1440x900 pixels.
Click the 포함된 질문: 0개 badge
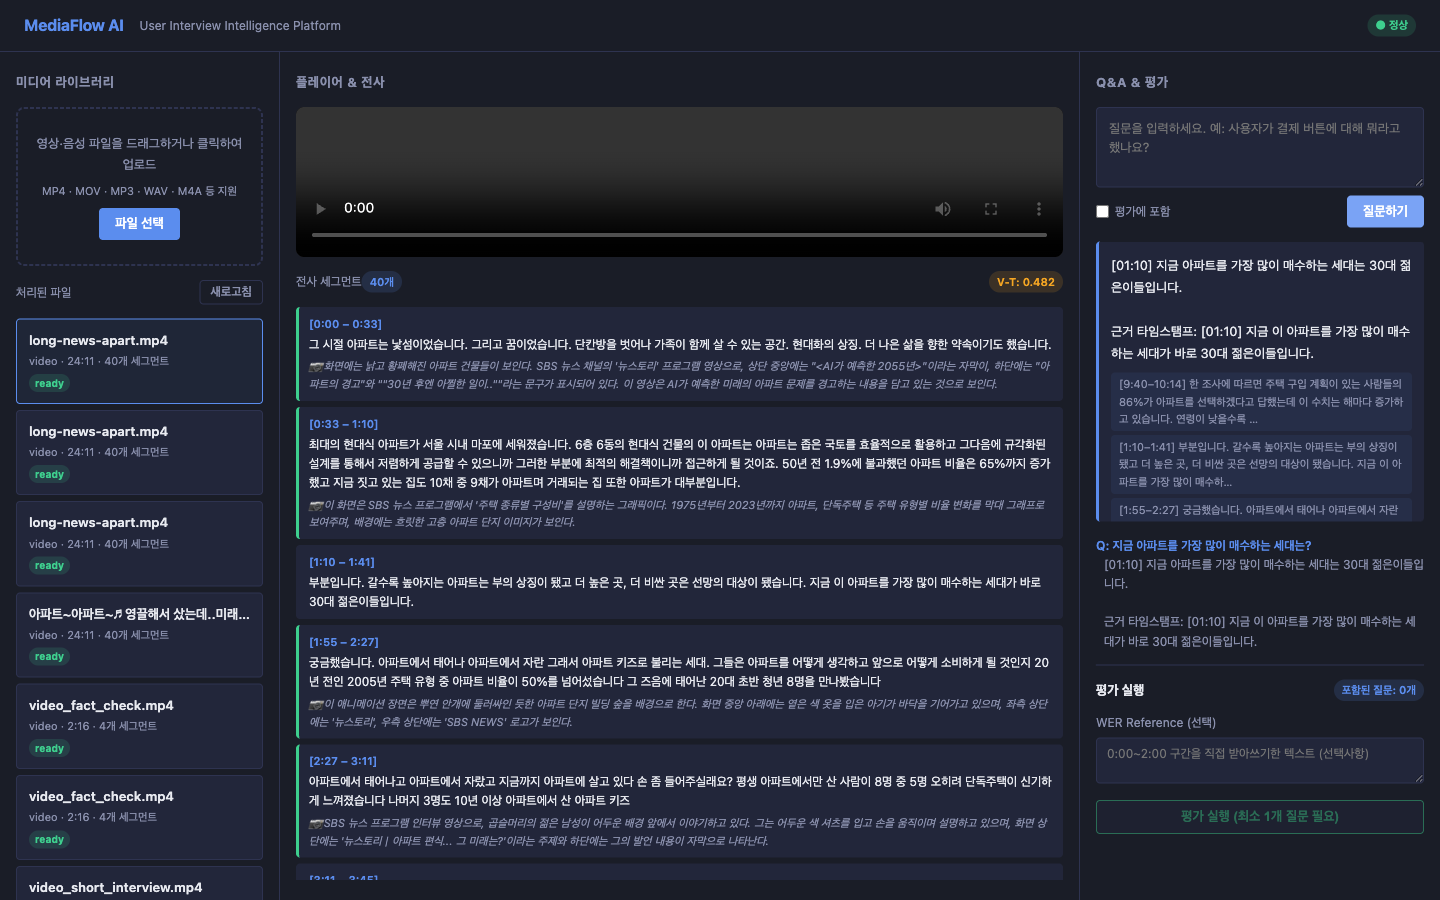(1379, 690)
